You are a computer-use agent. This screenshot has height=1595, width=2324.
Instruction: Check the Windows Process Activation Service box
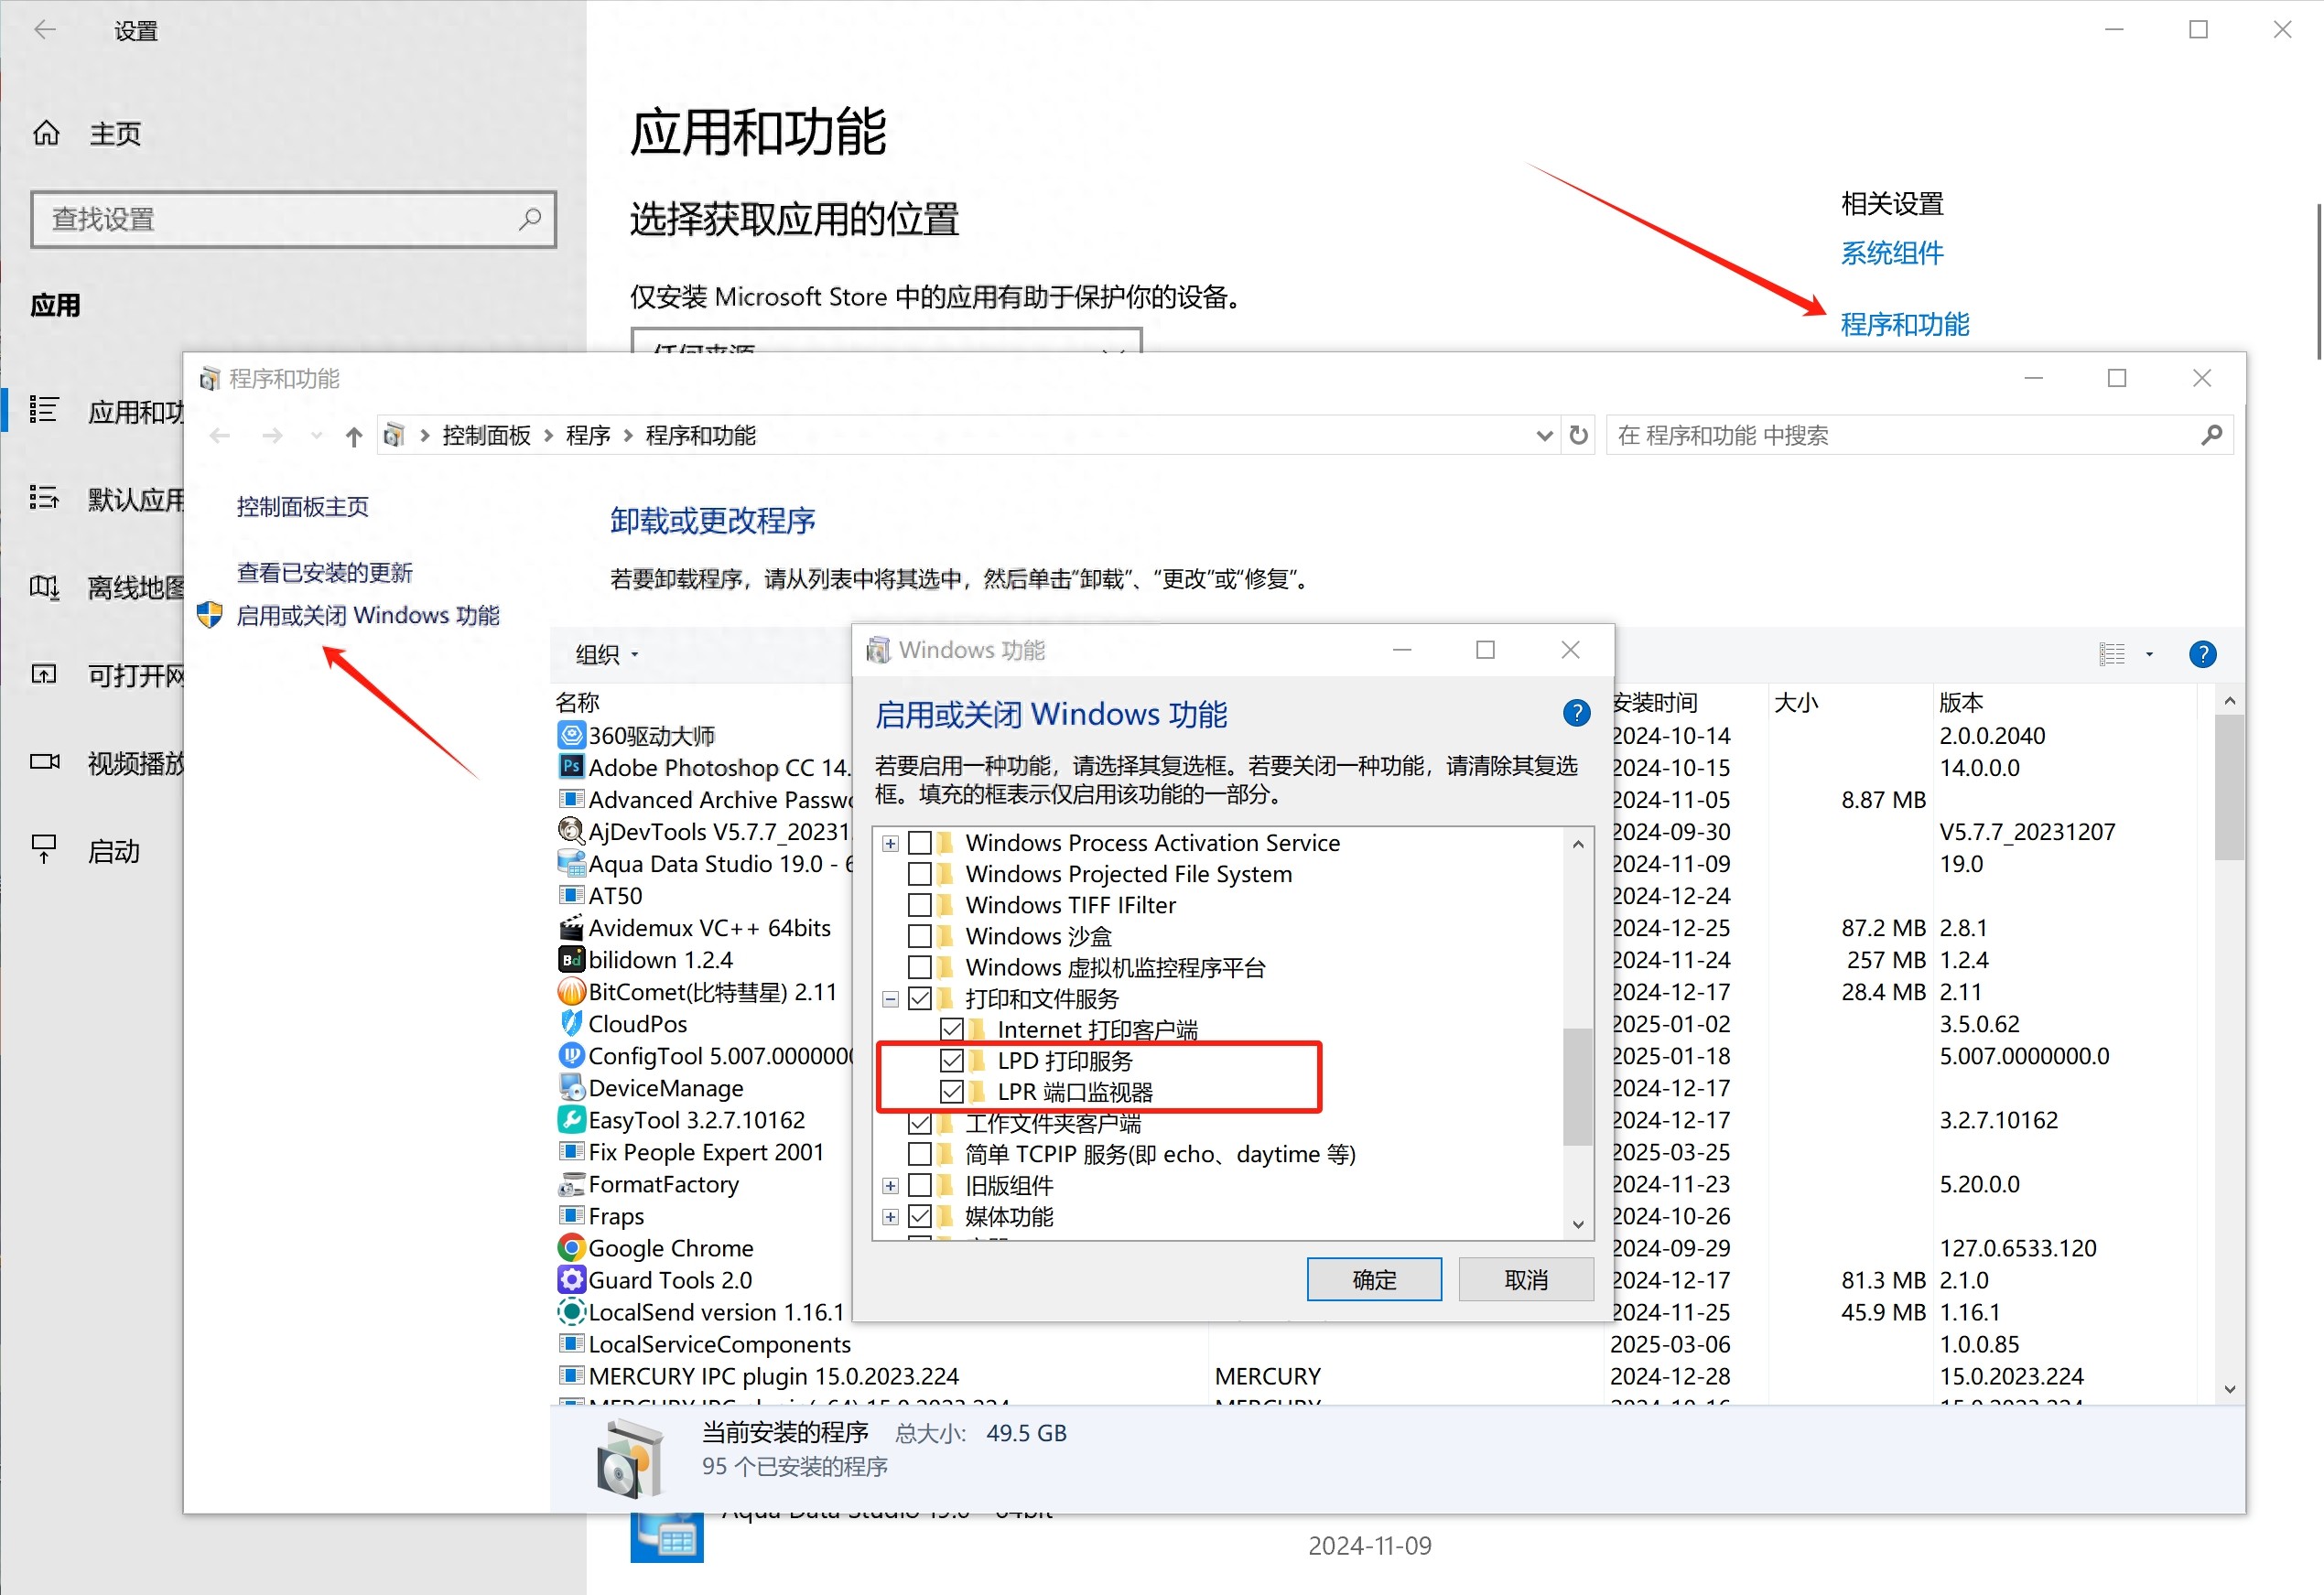point(919,843)
